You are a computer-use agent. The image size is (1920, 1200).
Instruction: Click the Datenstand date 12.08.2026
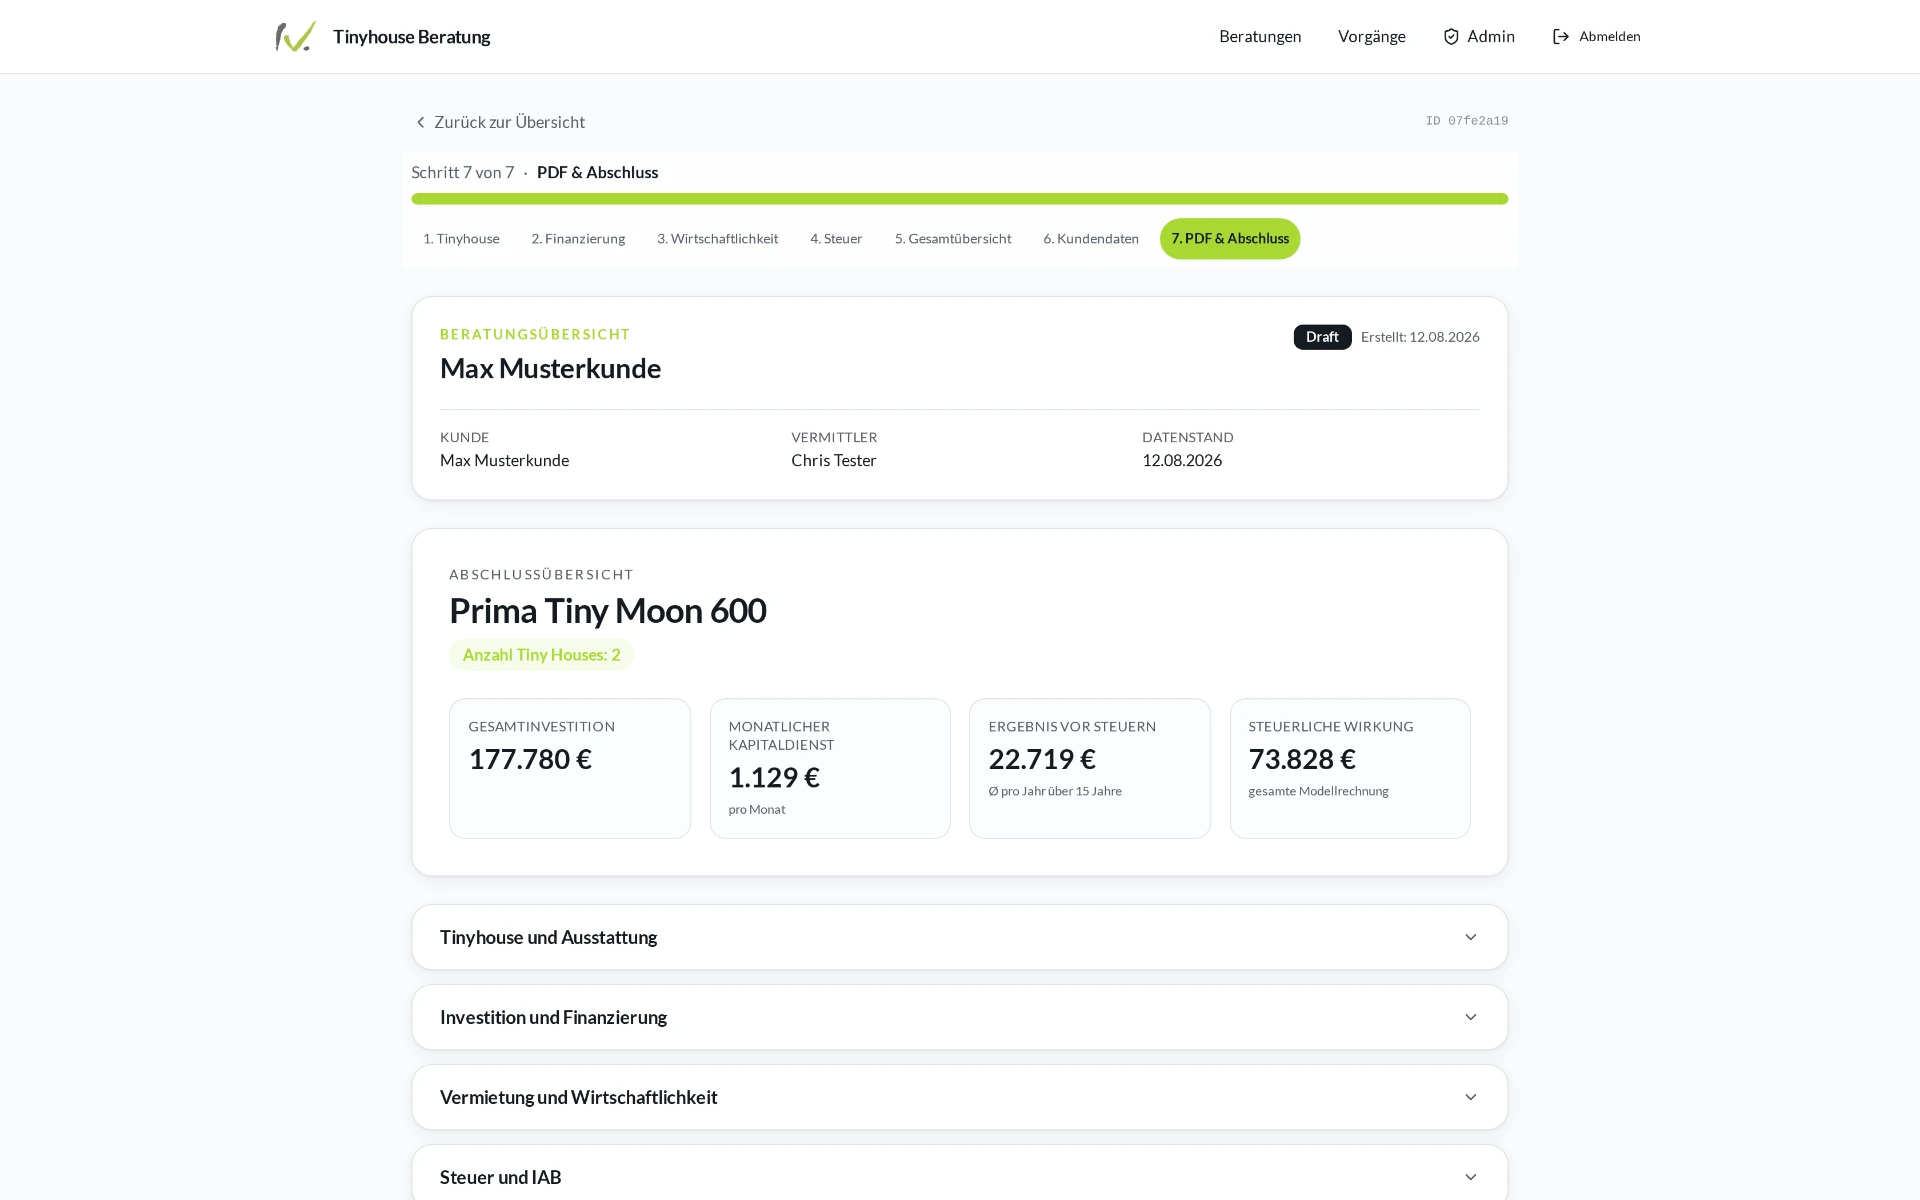pos(1182,460)
